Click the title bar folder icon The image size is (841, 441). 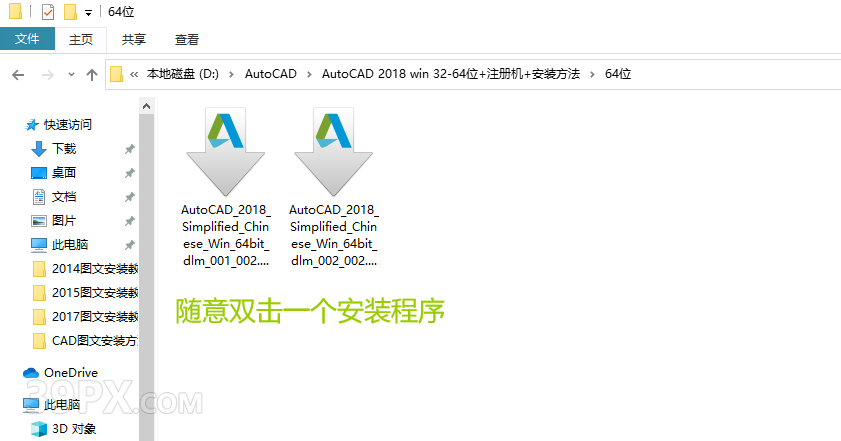[x=16, y=11]
